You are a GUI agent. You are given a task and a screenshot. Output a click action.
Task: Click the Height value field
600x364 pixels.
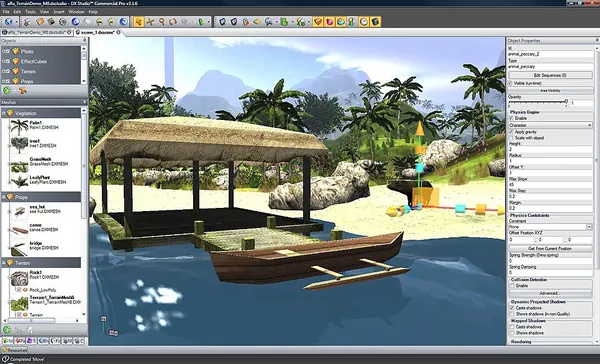[x=550, y=149]
